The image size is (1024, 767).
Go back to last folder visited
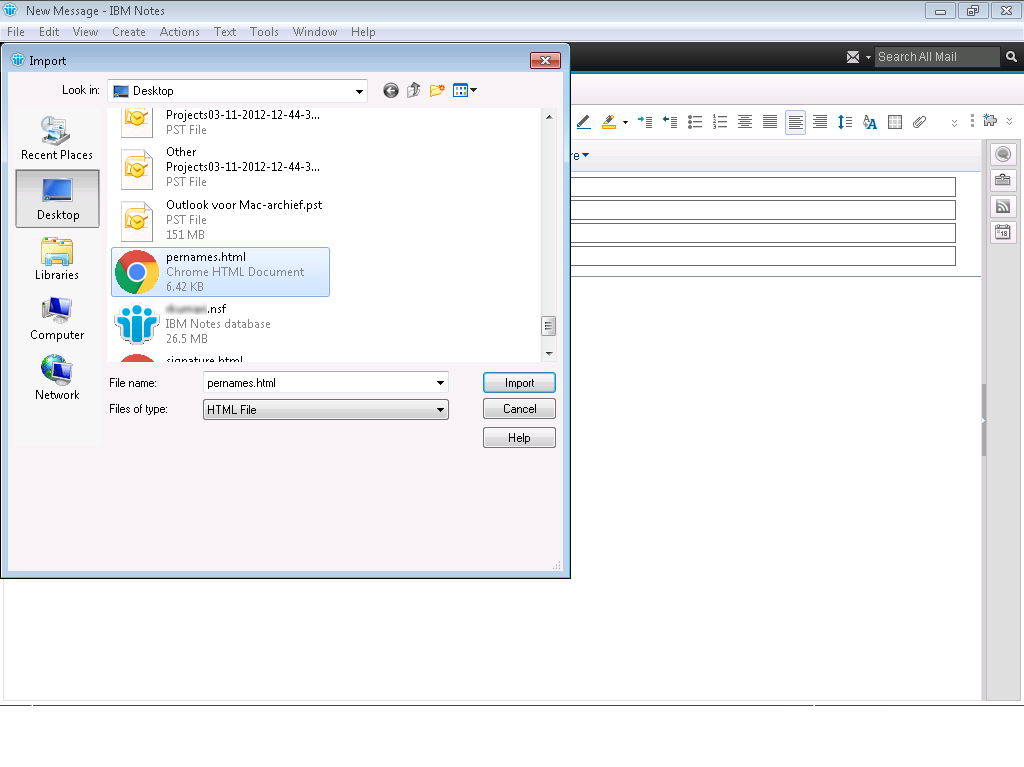pos(391,91)
